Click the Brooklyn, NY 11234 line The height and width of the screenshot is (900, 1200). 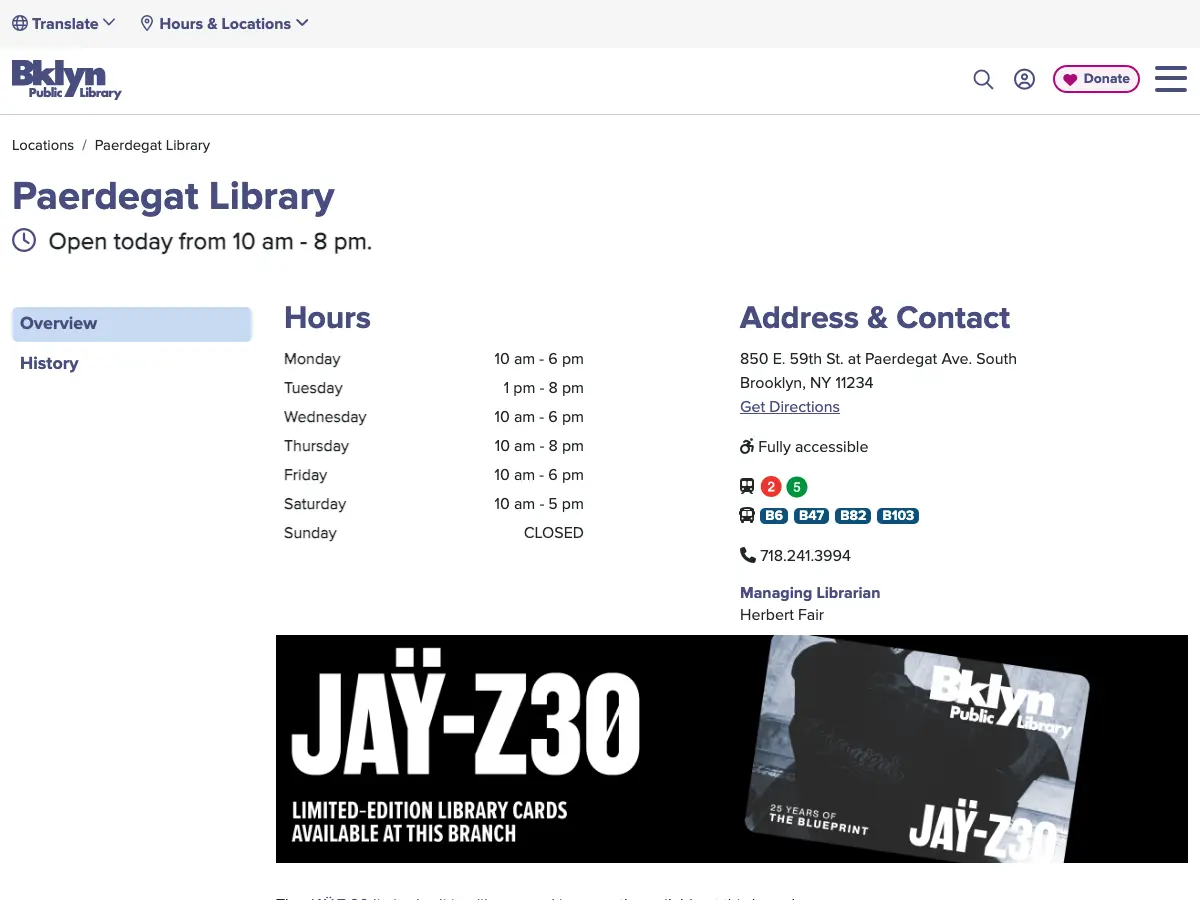coord(806,383)
